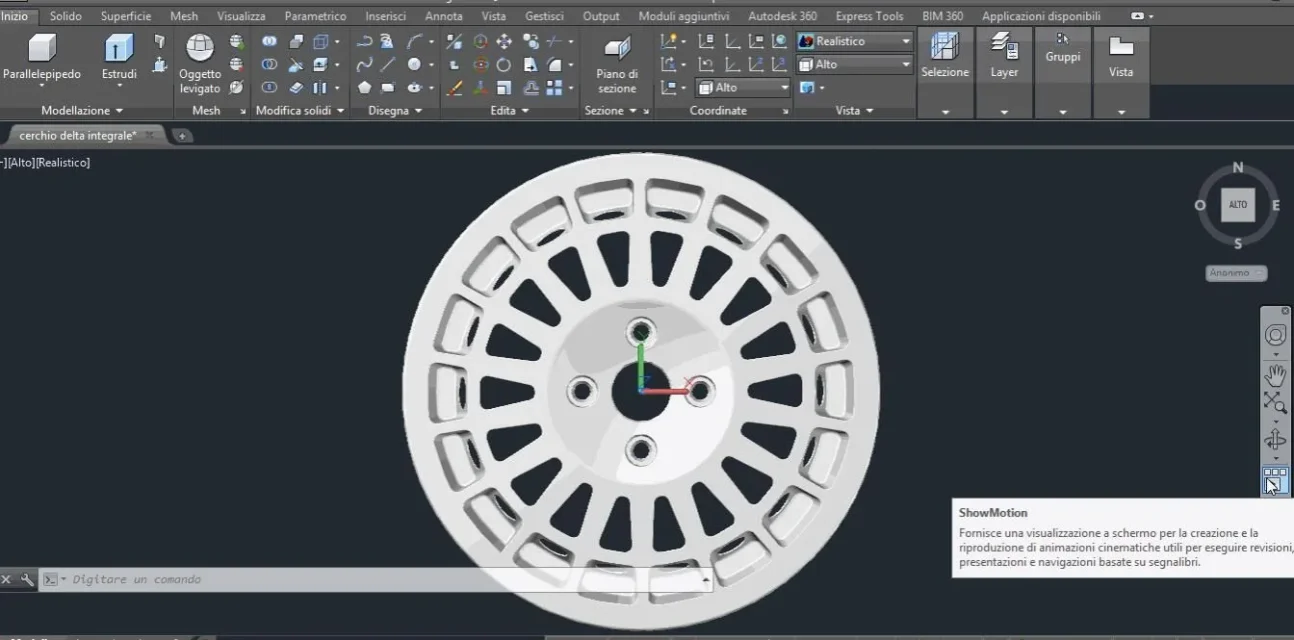The width and height of the screenshot is (1294, 640).
Task: Click the 3D Rotate gizmo icon in Edita
Action: 480,64
